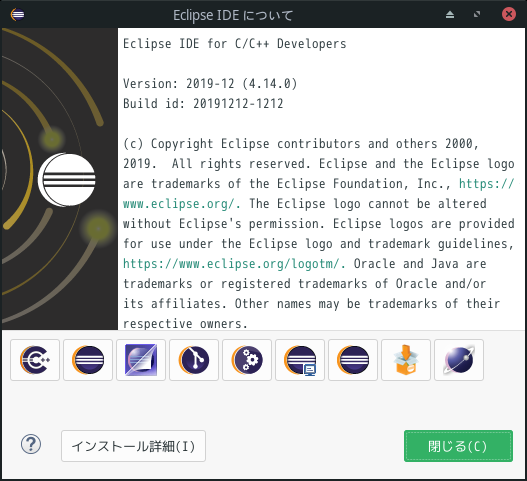The image size is (527, 481).
Task: Open インストール詳細(I) installation details
Action: click(133, 446)
